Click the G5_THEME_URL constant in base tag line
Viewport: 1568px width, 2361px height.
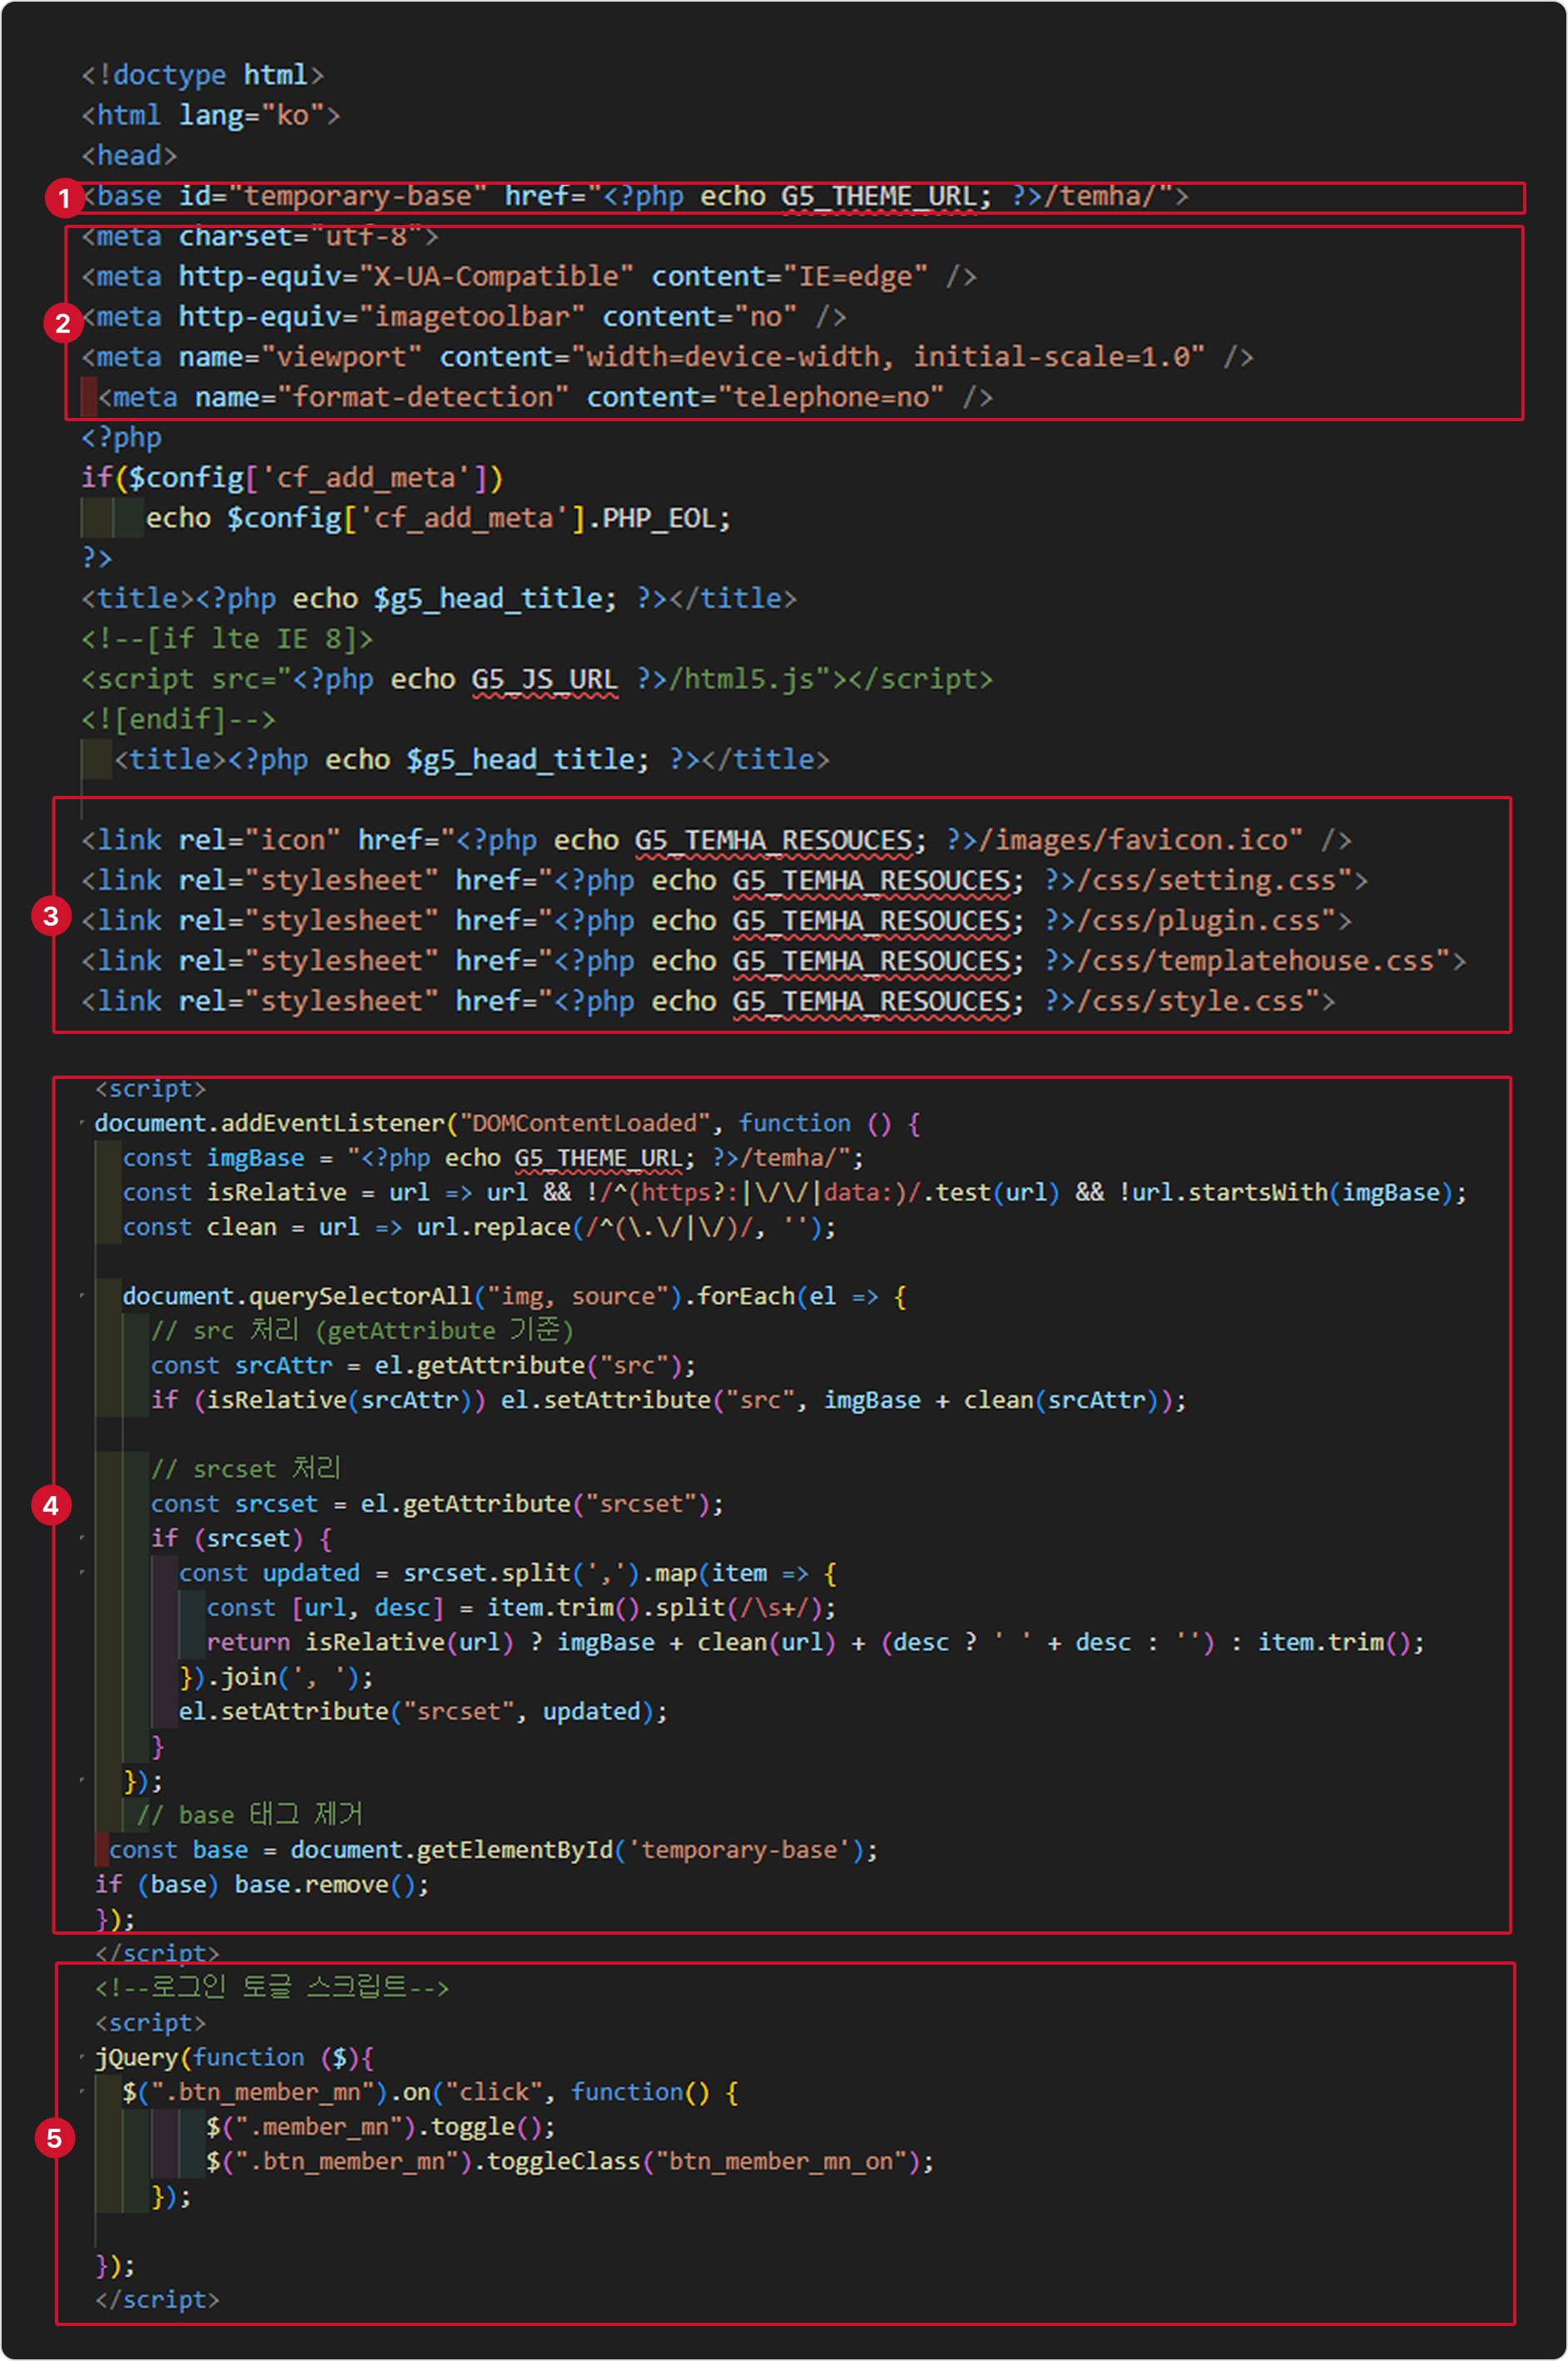tap(878, 196)
